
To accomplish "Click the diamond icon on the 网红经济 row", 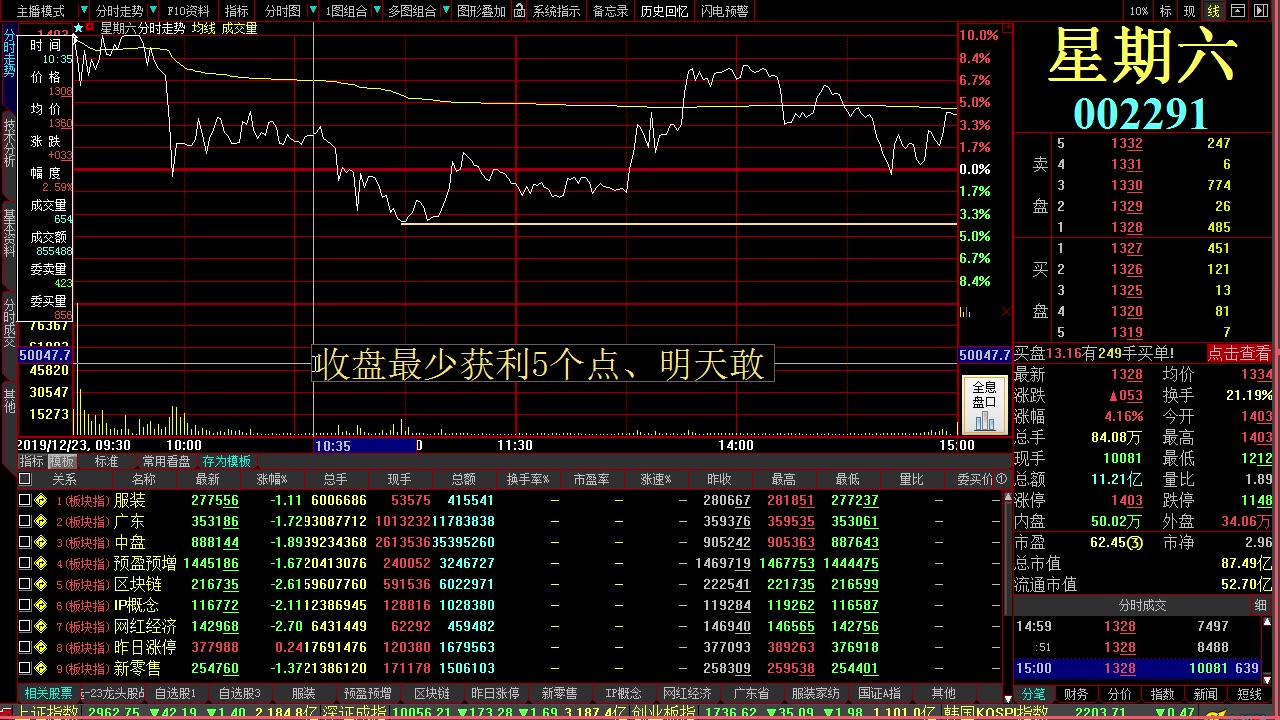I will (x=41, y=626).
